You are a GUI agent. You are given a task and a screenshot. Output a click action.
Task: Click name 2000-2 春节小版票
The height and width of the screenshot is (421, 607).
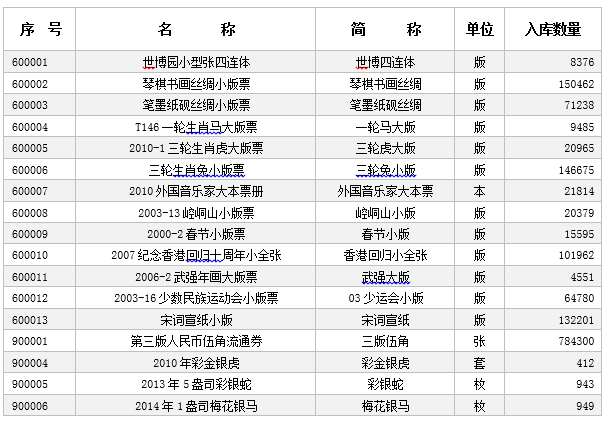pos(196,234)
